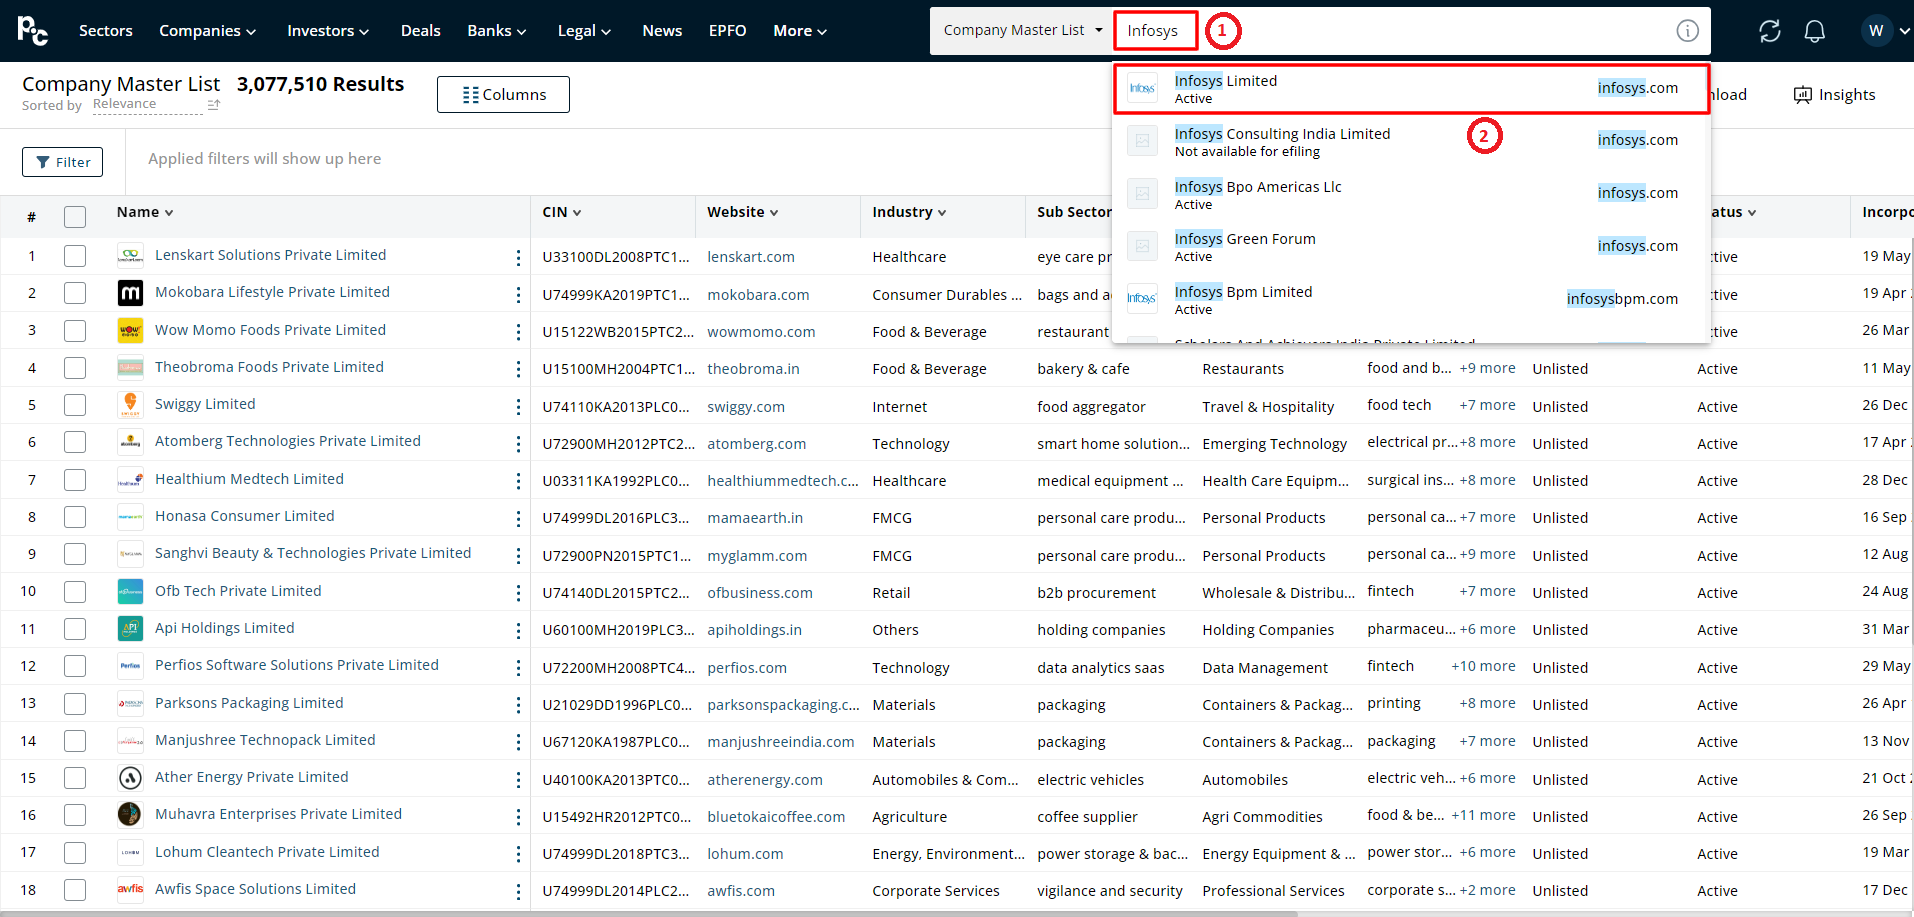Image resolution: width=1914 pixels, height=917 pixels.
Task: Select Infosys Limited suggestion
Action: point(1411,89)
